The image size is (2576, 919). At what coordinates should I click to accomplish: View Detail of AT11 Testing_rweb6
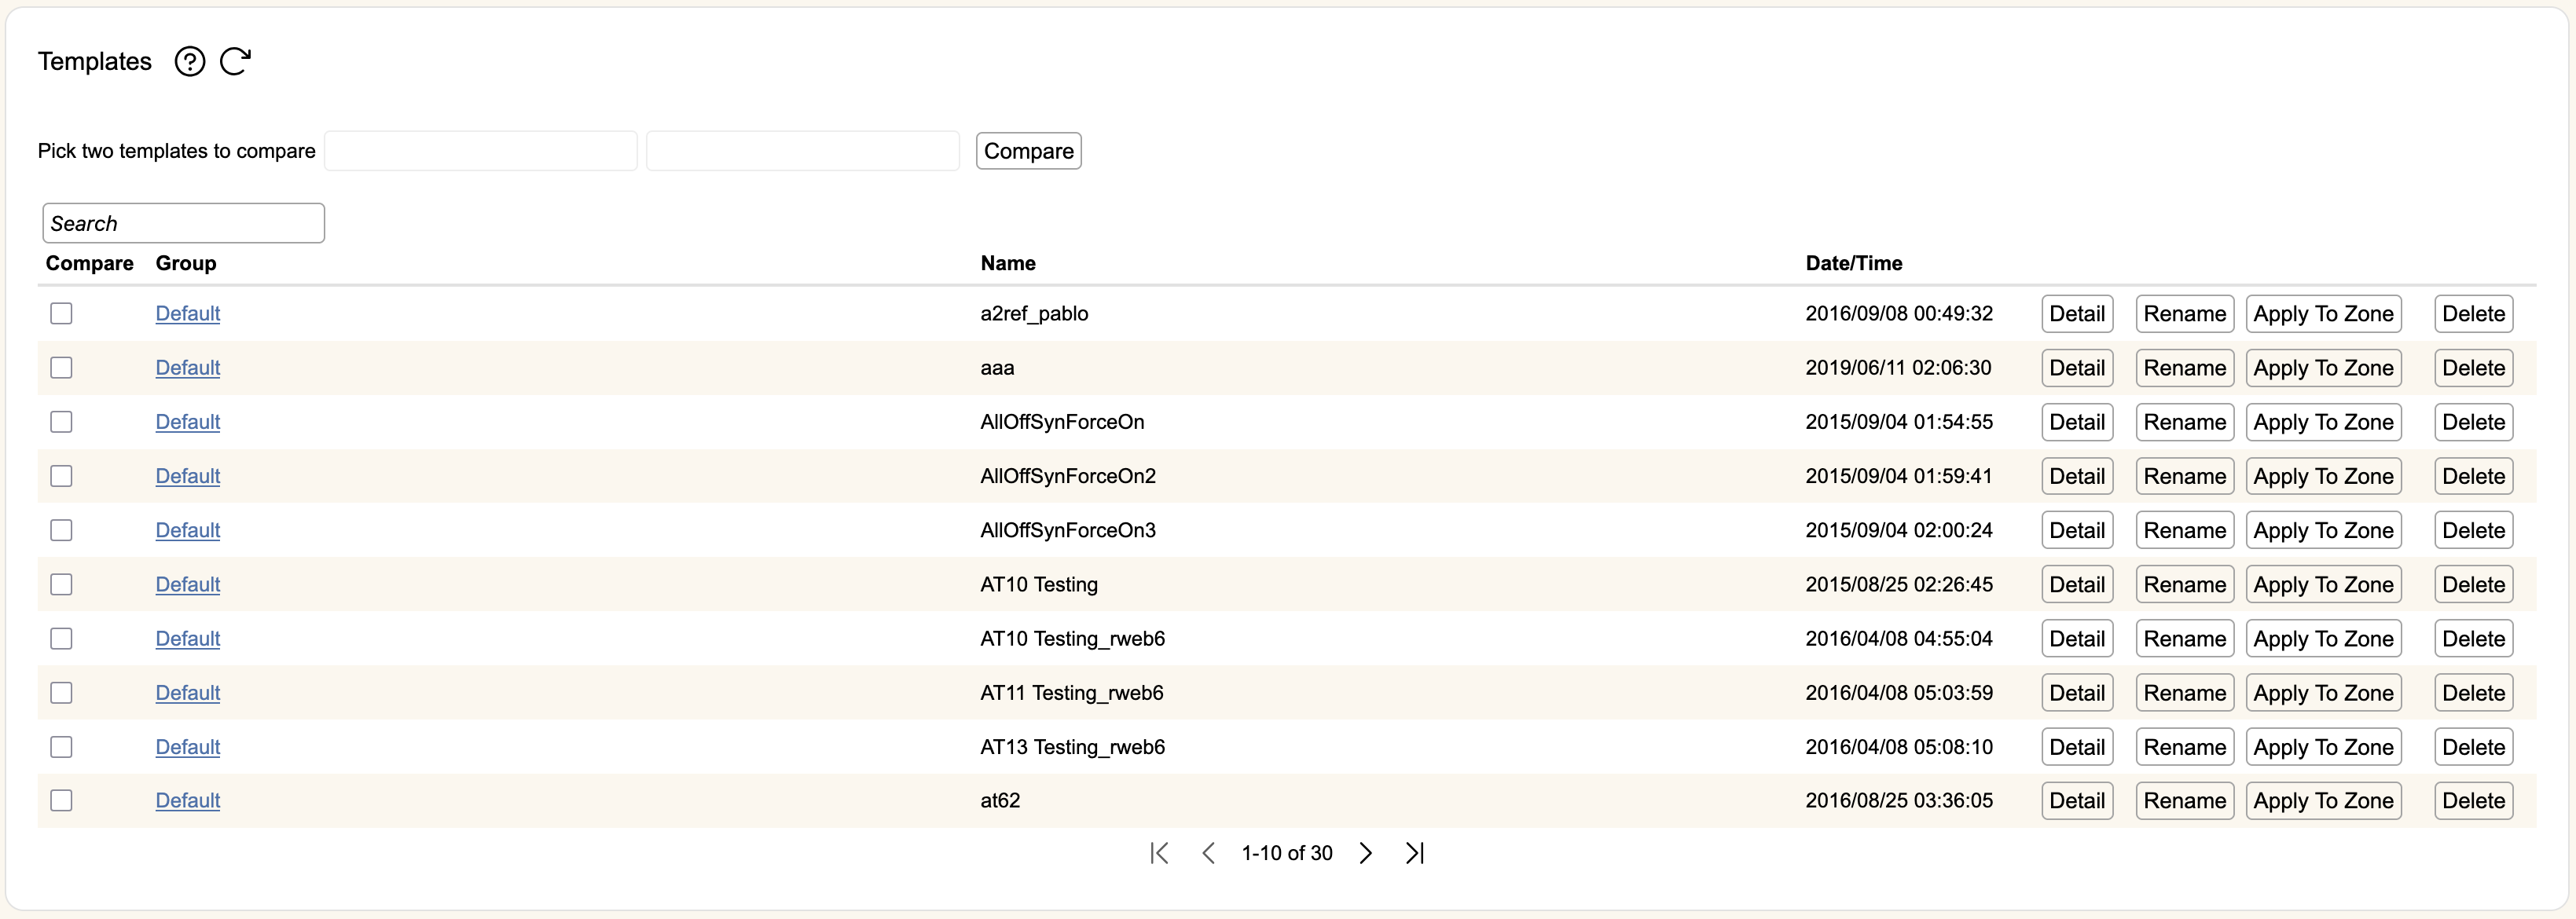click(x=2077, y=693)
